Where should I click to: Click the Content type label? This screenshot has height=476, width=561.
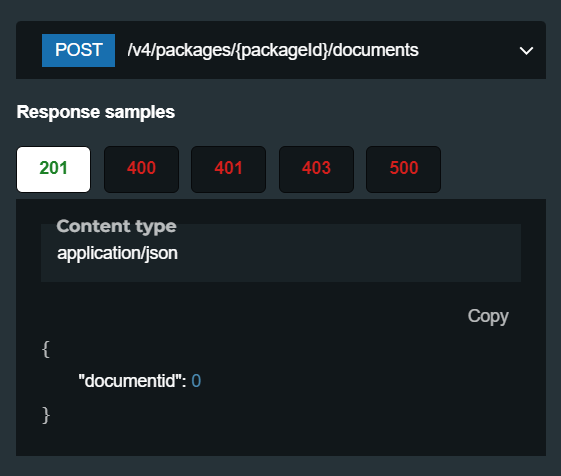(x=116, y=226)
